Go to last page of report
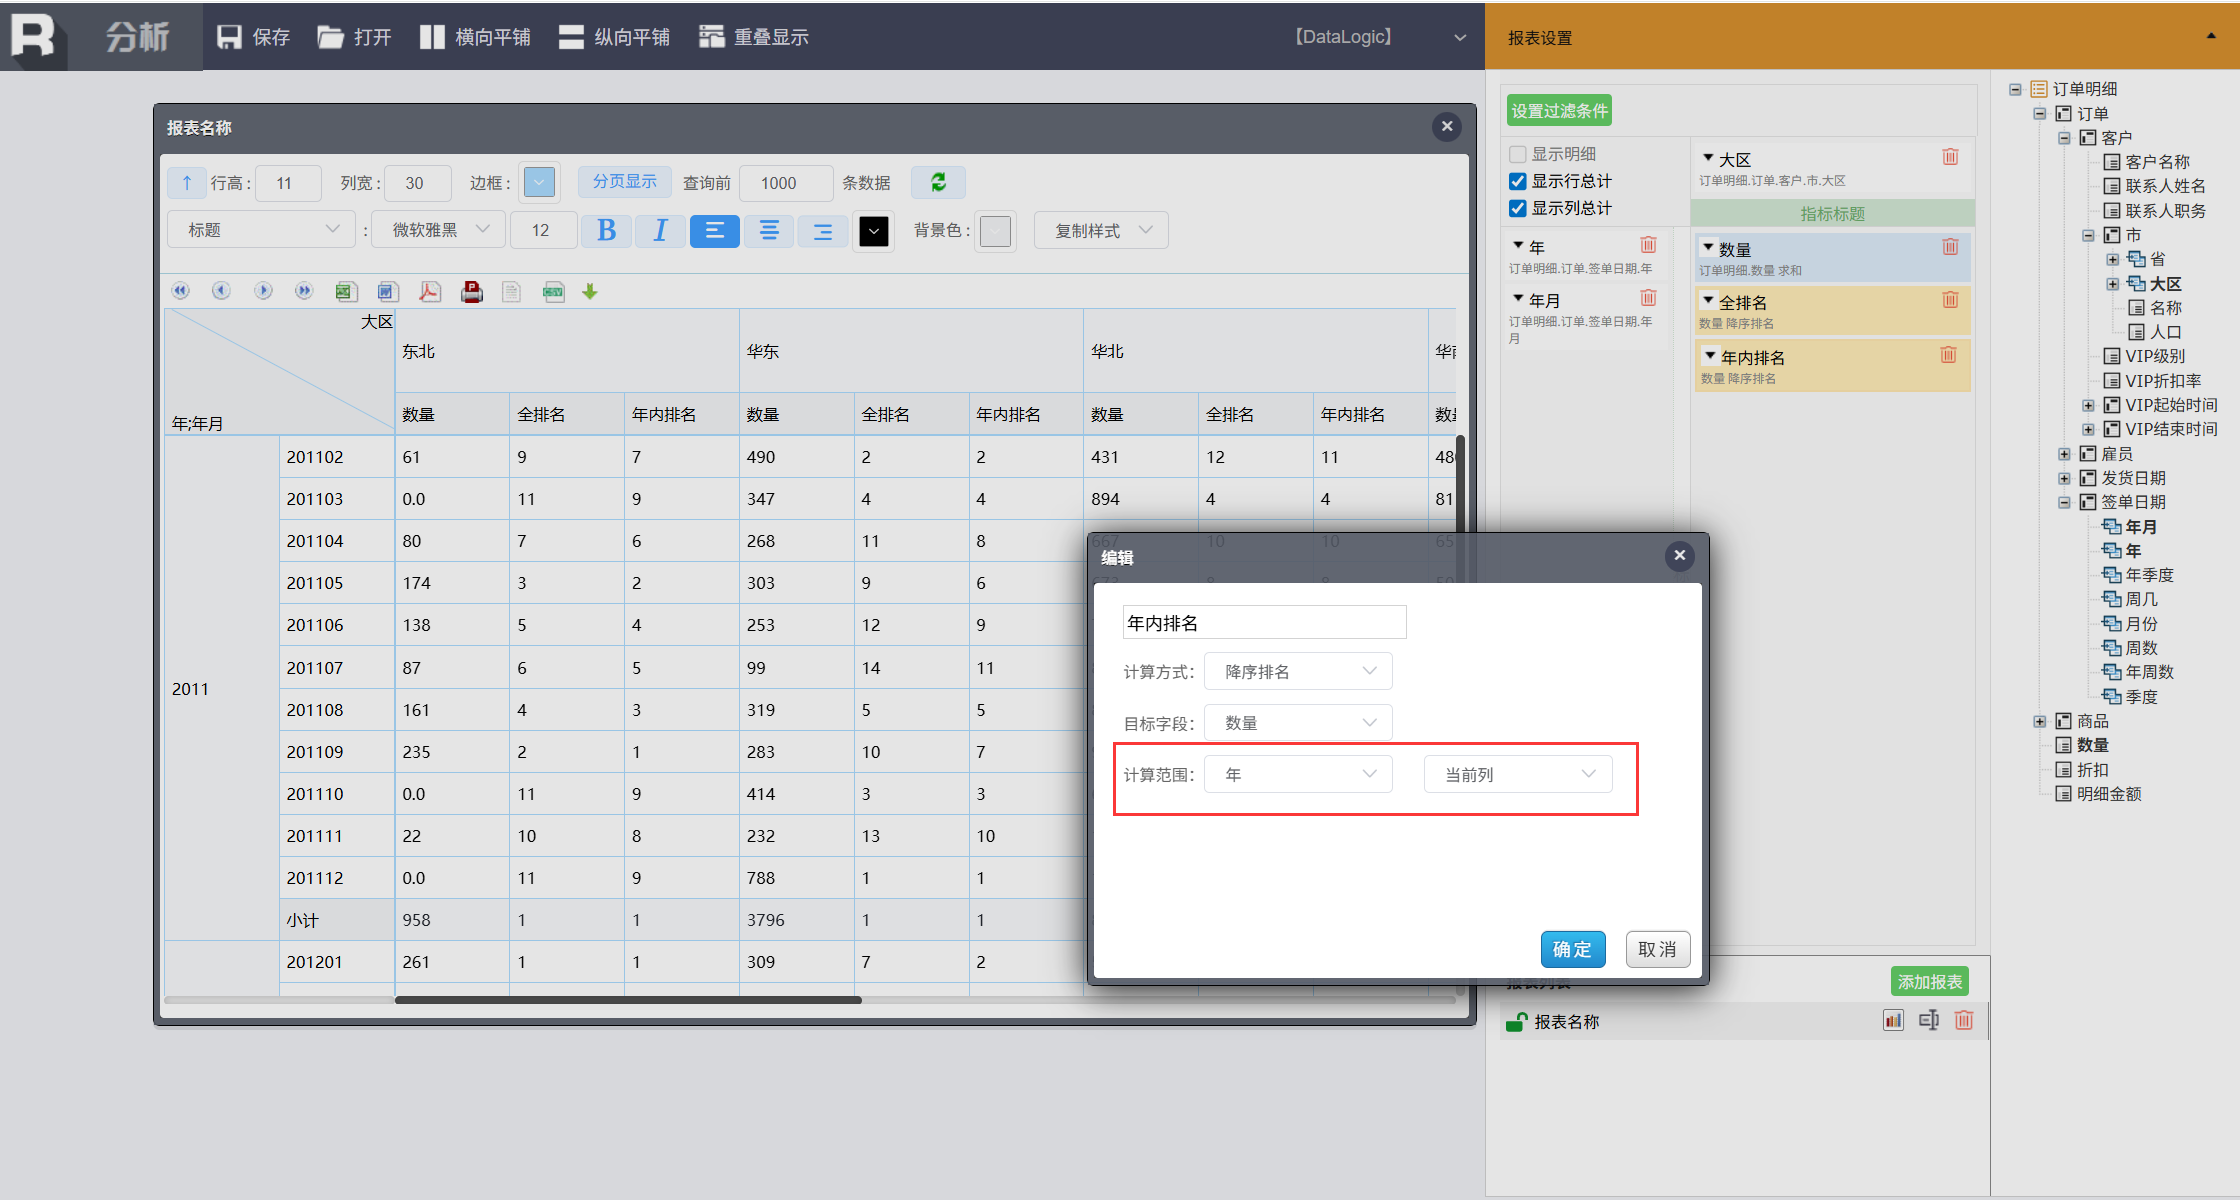This screenshot has height=1200, width=2240. [x=304, y=291]
